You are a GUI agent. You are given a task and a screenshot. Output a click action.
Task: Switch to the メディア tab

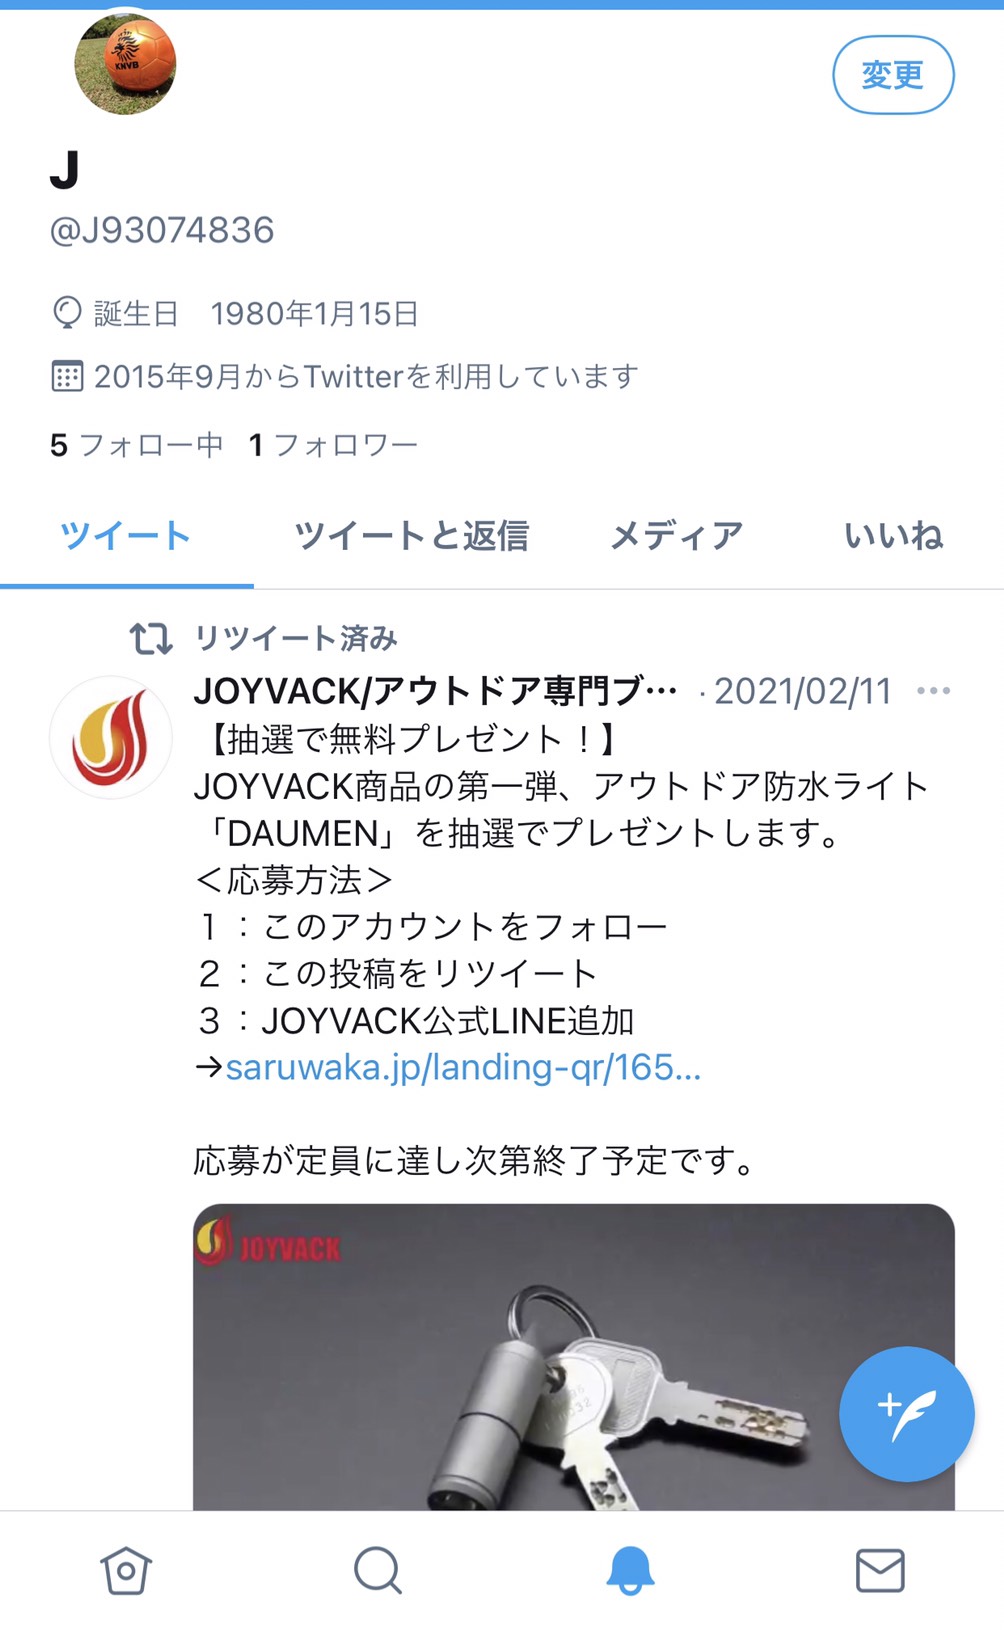677,536
